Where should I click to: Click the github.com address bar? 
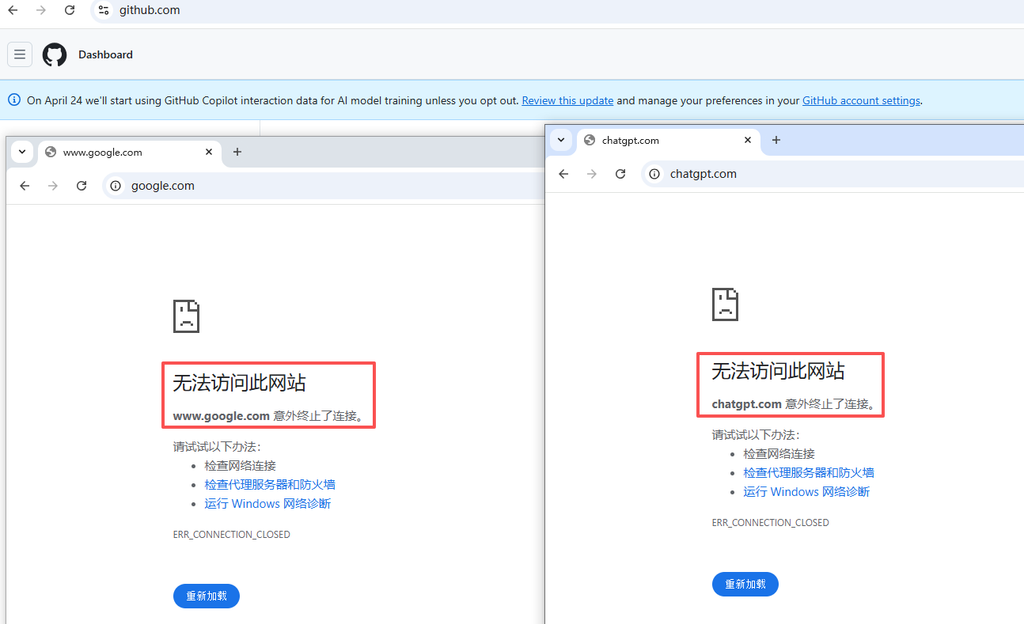coord(557,10)
